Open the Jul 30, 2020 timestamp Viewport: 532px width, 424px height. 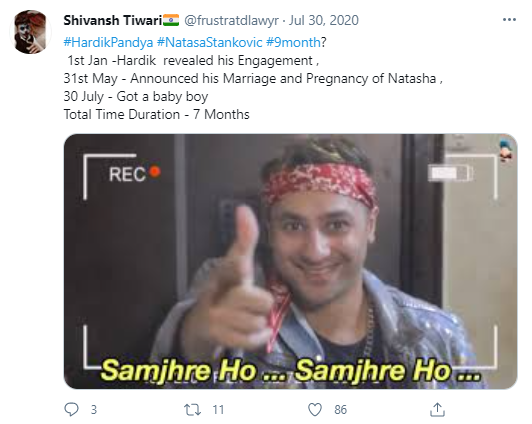[x=324, y=20]
